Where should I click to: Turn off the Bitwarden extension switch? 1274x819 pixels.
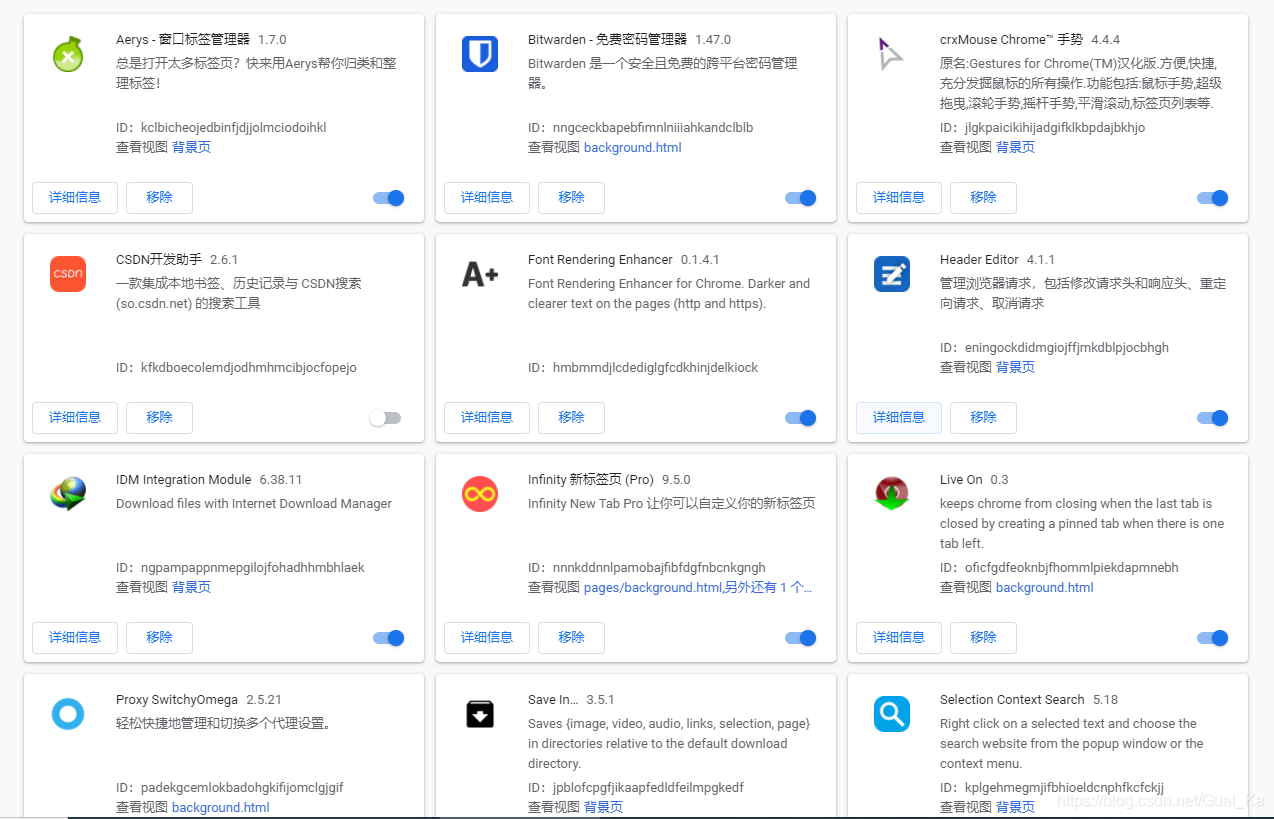(x=801, y=198)
